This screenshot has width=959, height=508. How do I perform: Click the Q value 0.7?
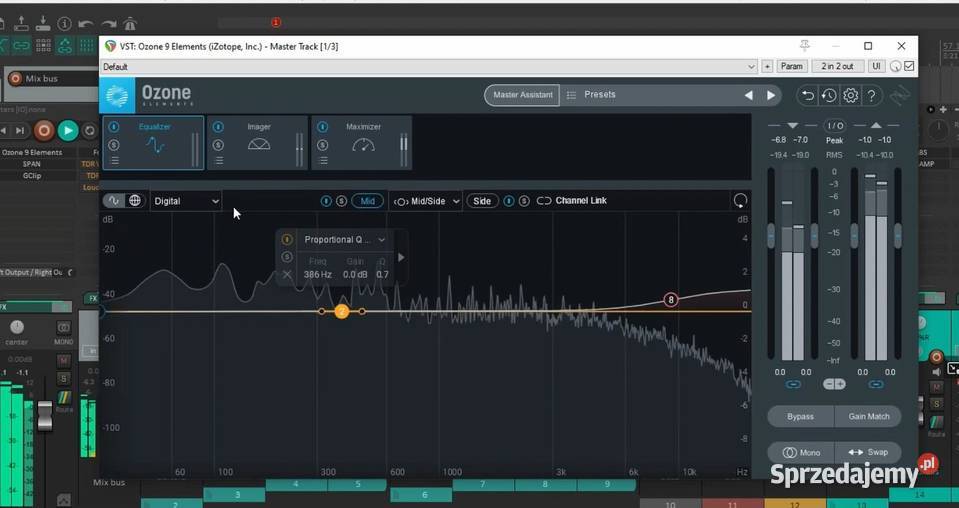(x=382, y=274)
